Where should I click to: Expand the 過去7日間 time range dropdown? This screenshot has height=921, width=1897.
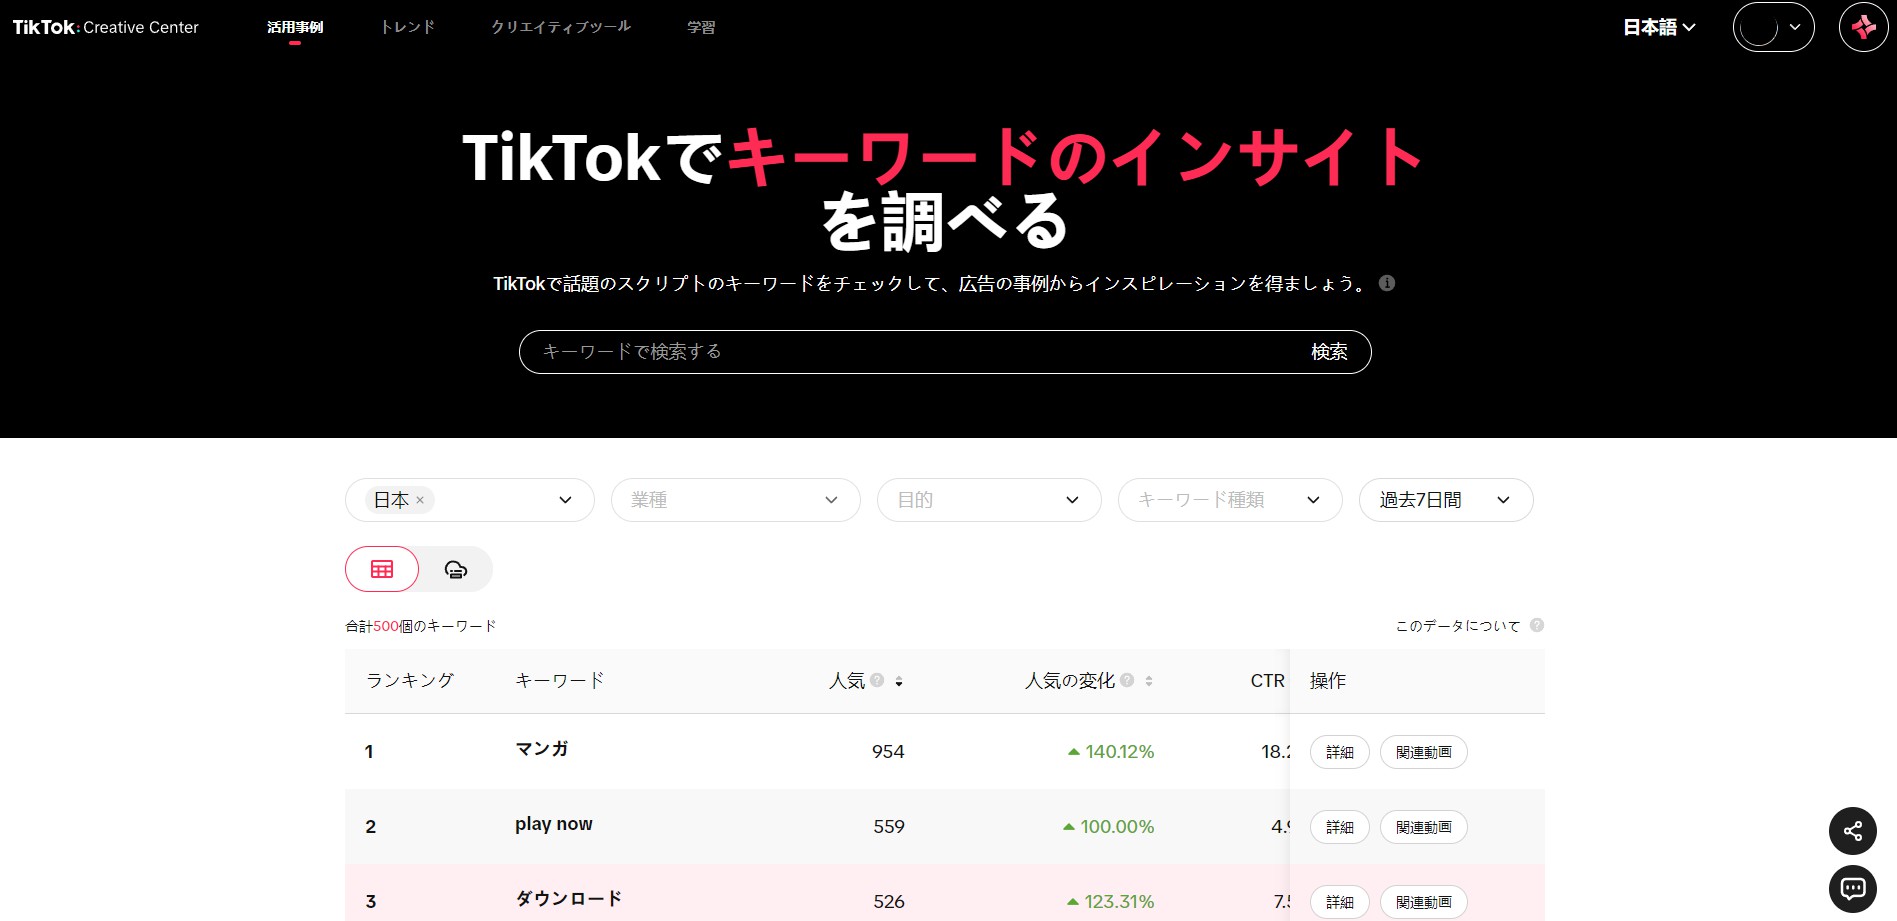click(x=1444, y=500)
